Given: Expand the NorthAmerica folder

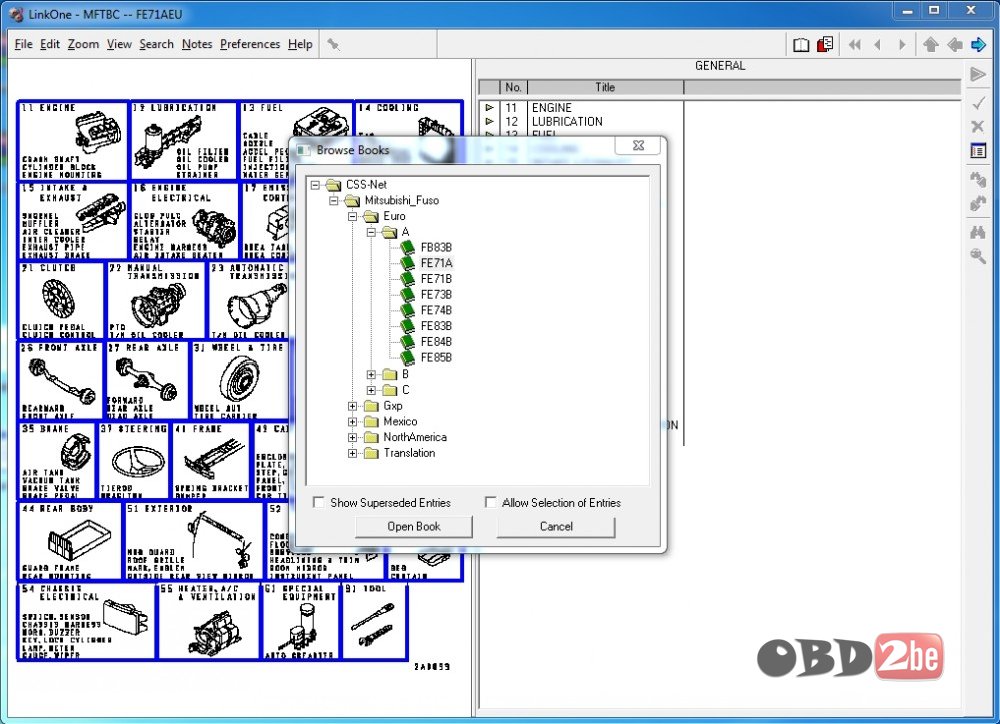Looking at the screenshot, I should [x=353, y=438].
